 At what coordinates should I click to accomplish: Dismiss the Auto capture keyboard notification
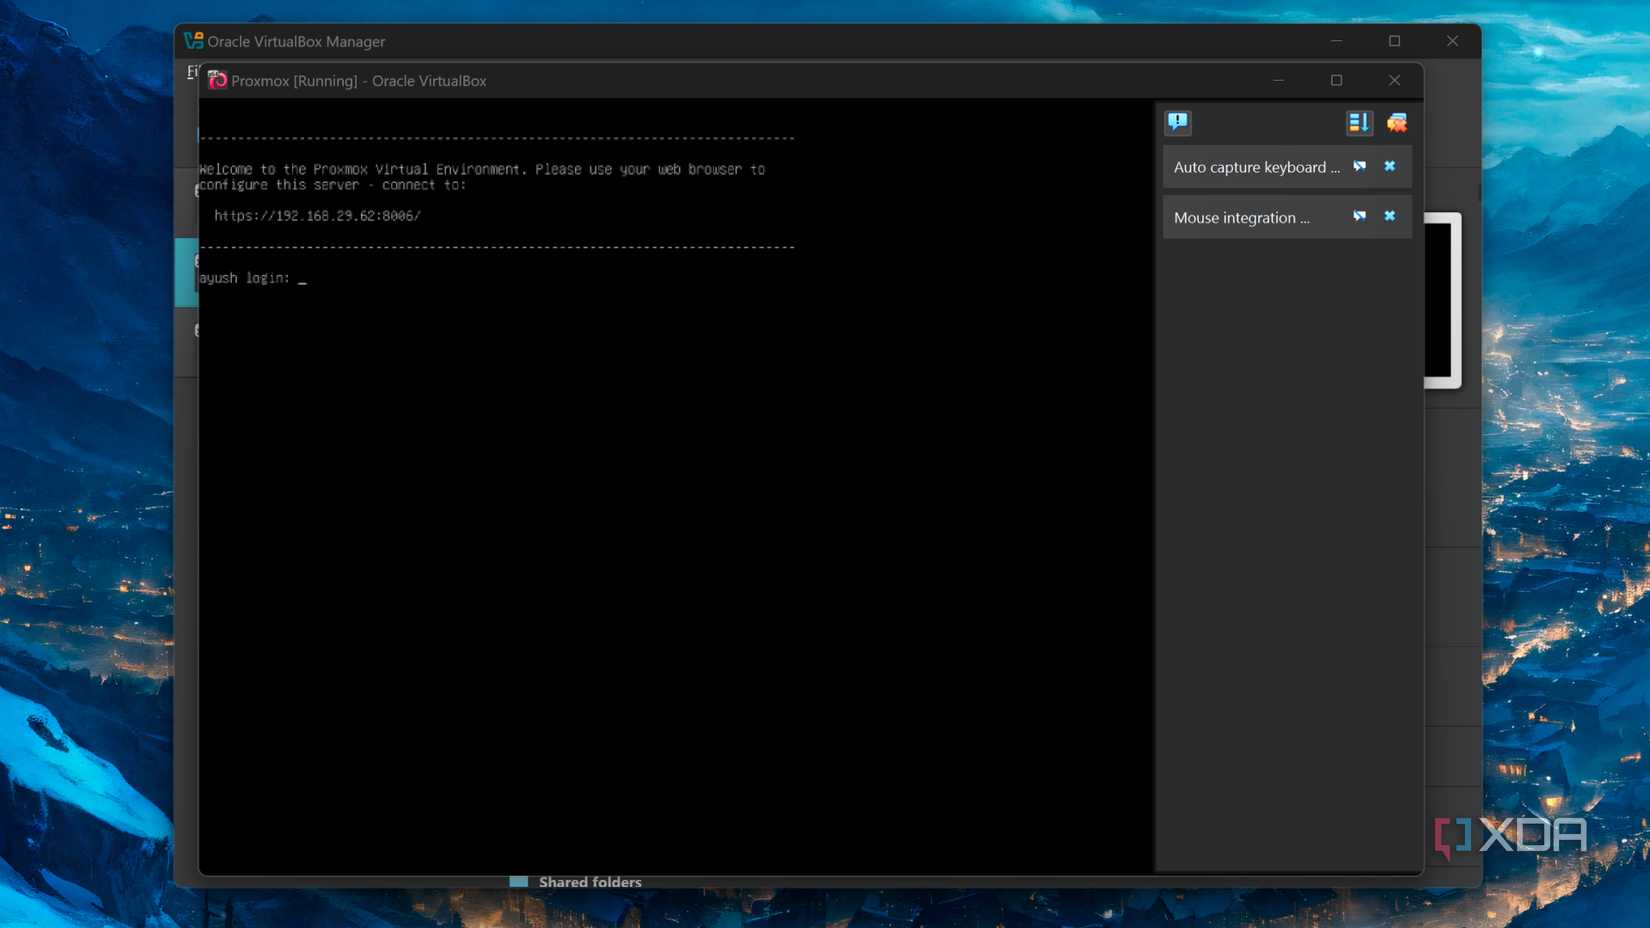tap(1390, 166)
